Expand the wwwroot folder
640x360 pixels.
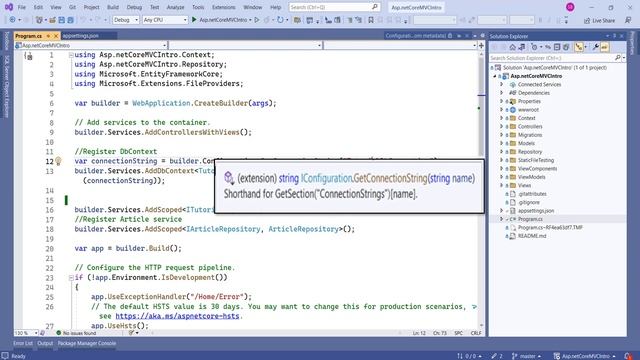[502, 110]
